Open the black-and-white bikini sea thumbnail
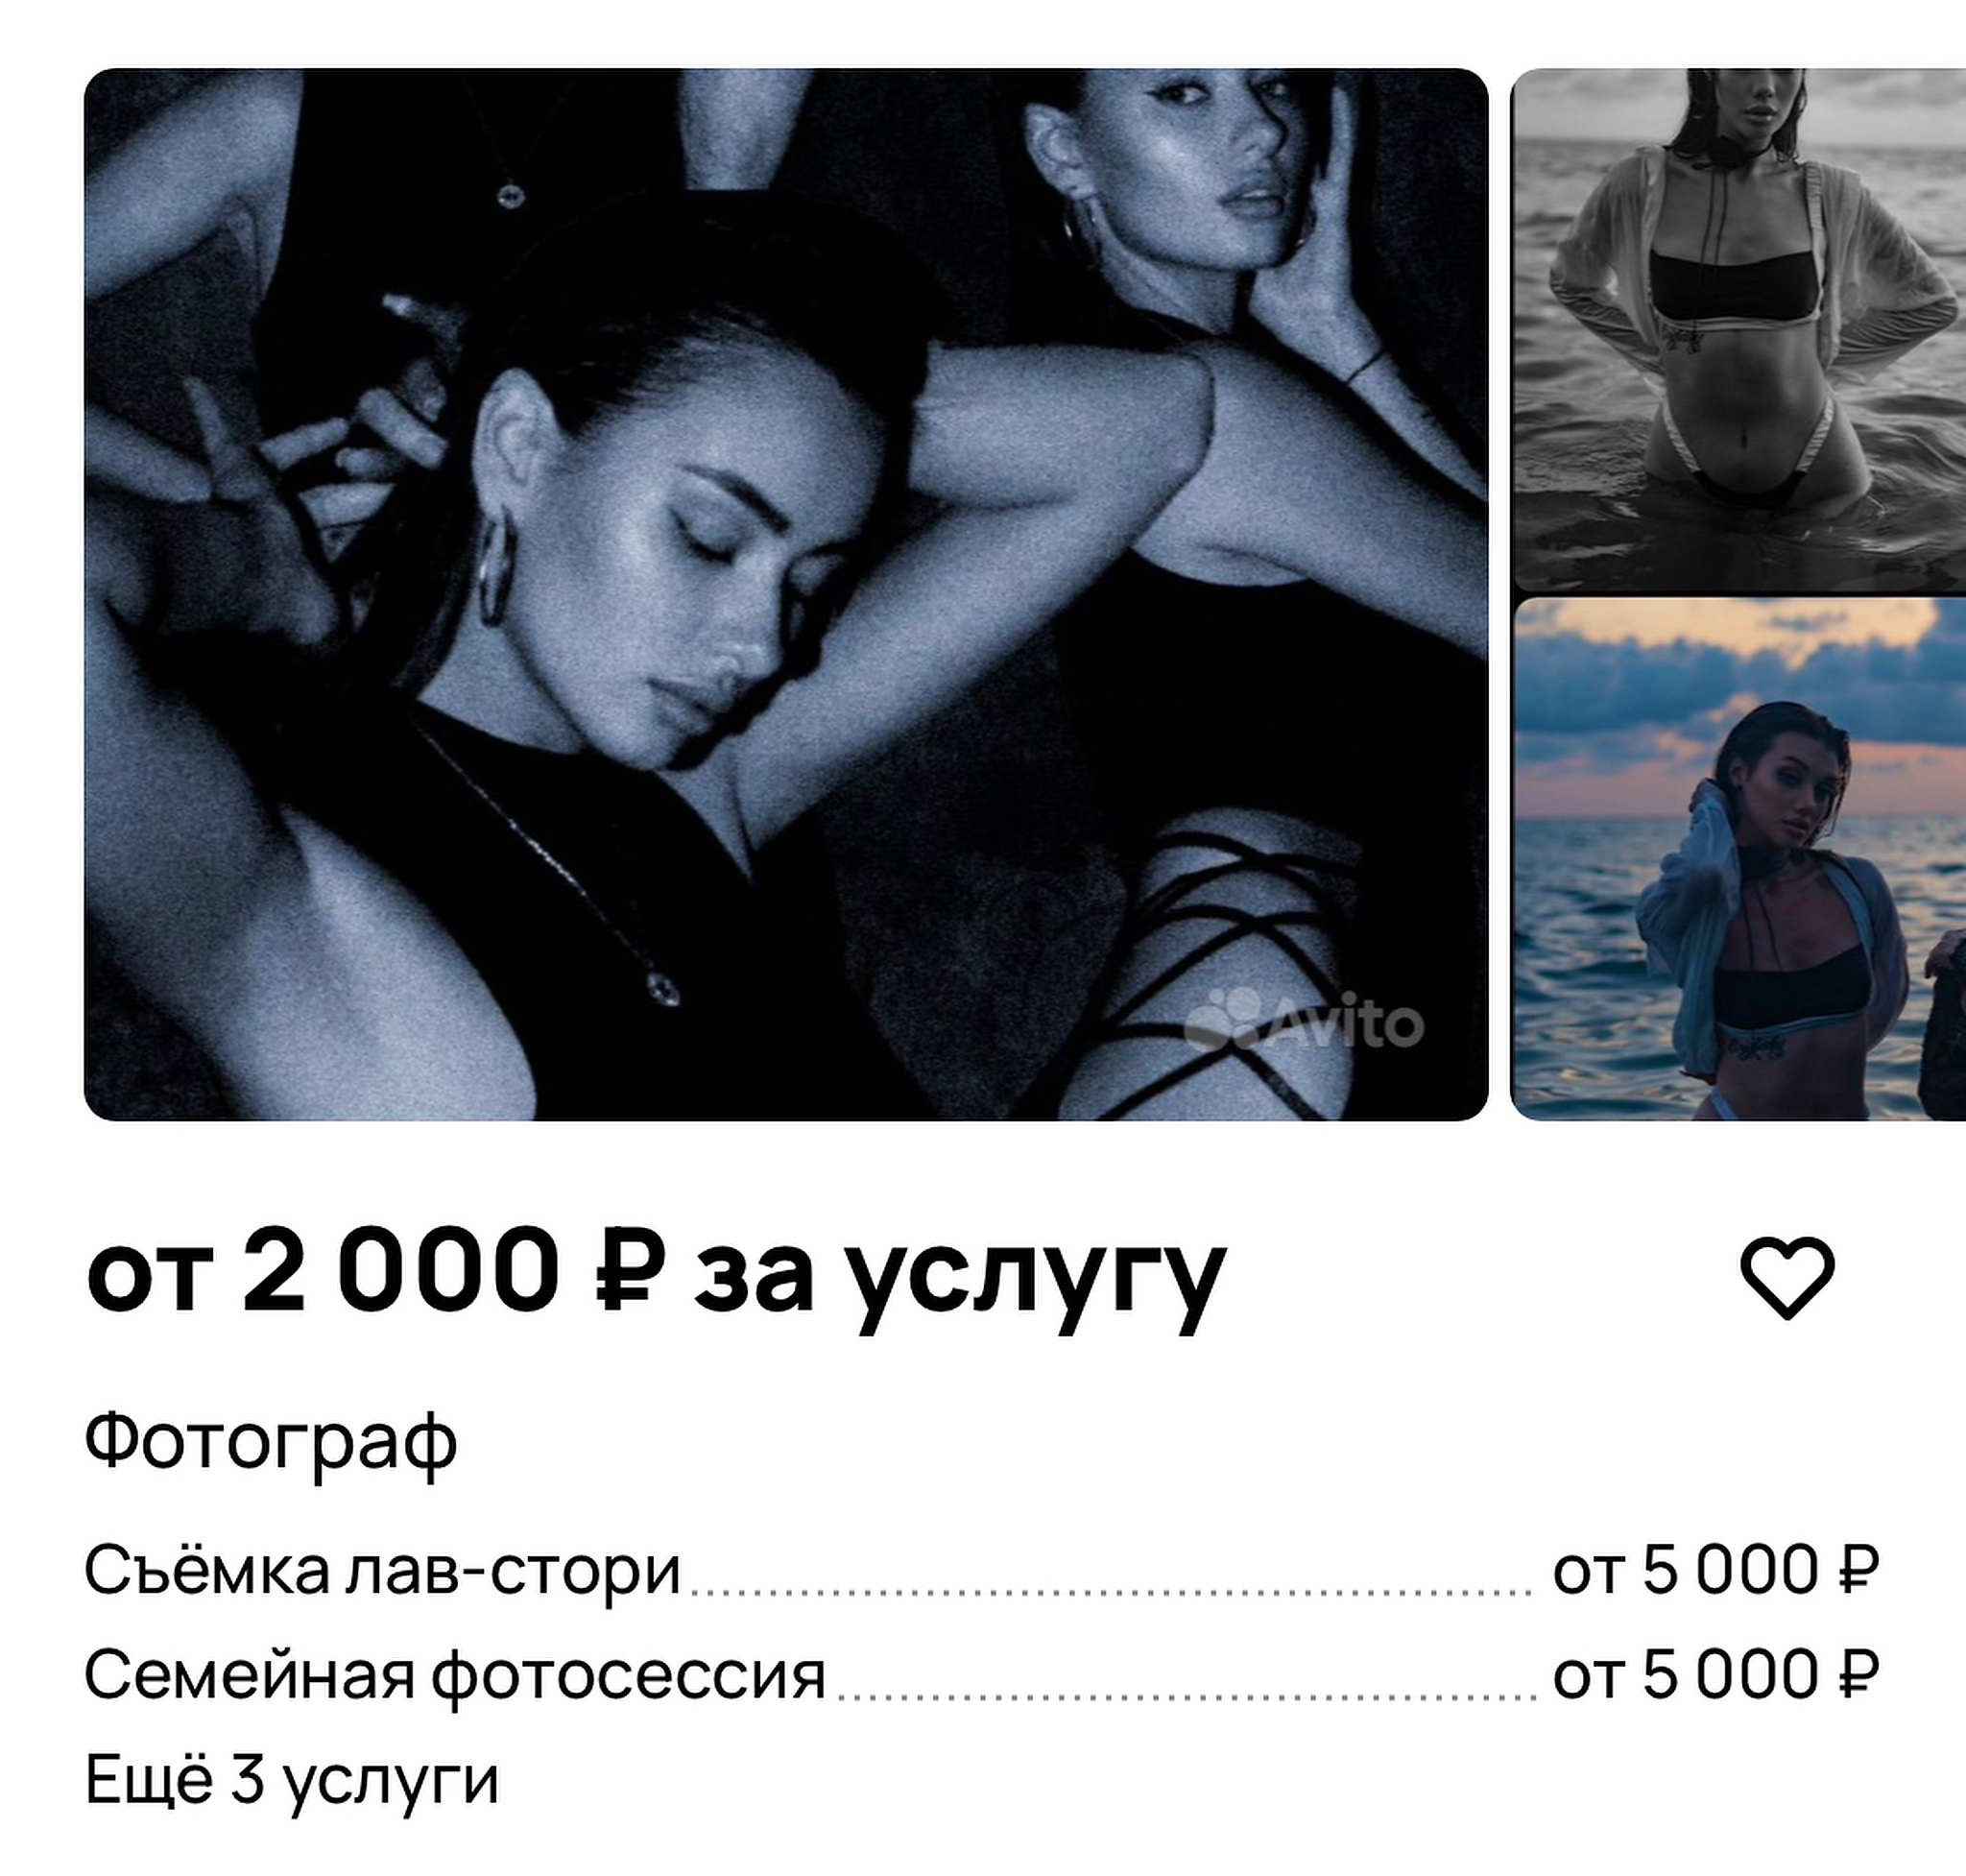The image size is (1966, 1876). tap(1738, 330)
